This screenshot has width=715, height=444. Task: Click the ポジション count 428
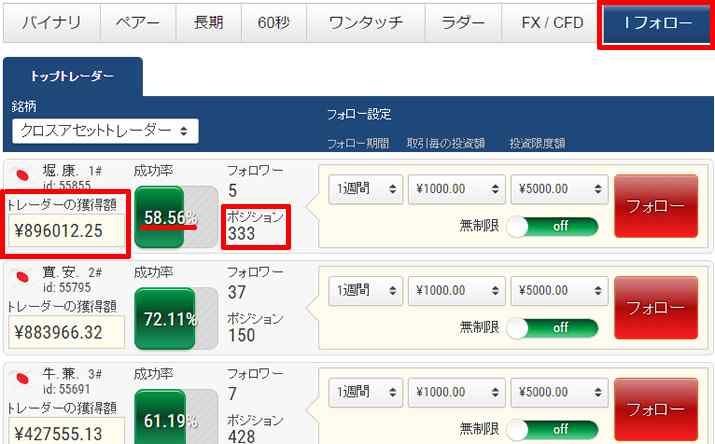(x=241, y=436)
